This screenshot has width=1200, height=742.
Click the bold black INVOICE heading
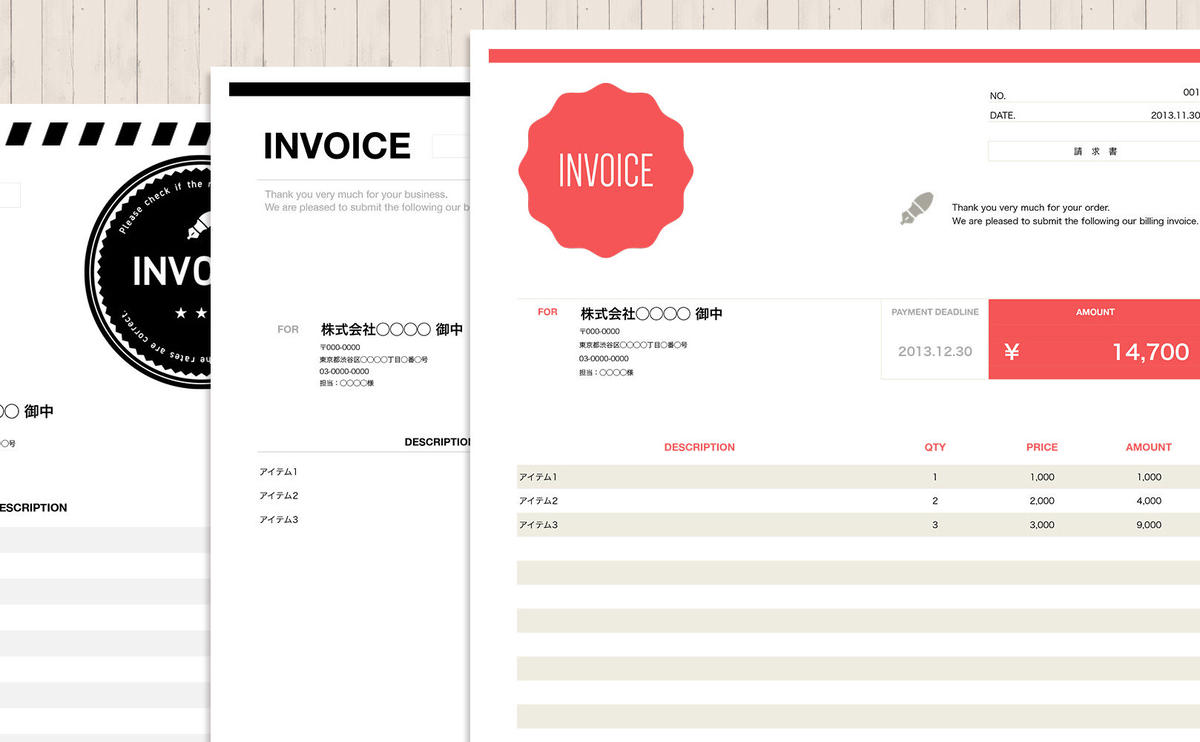pyautogui.click(x=336, y=146)
